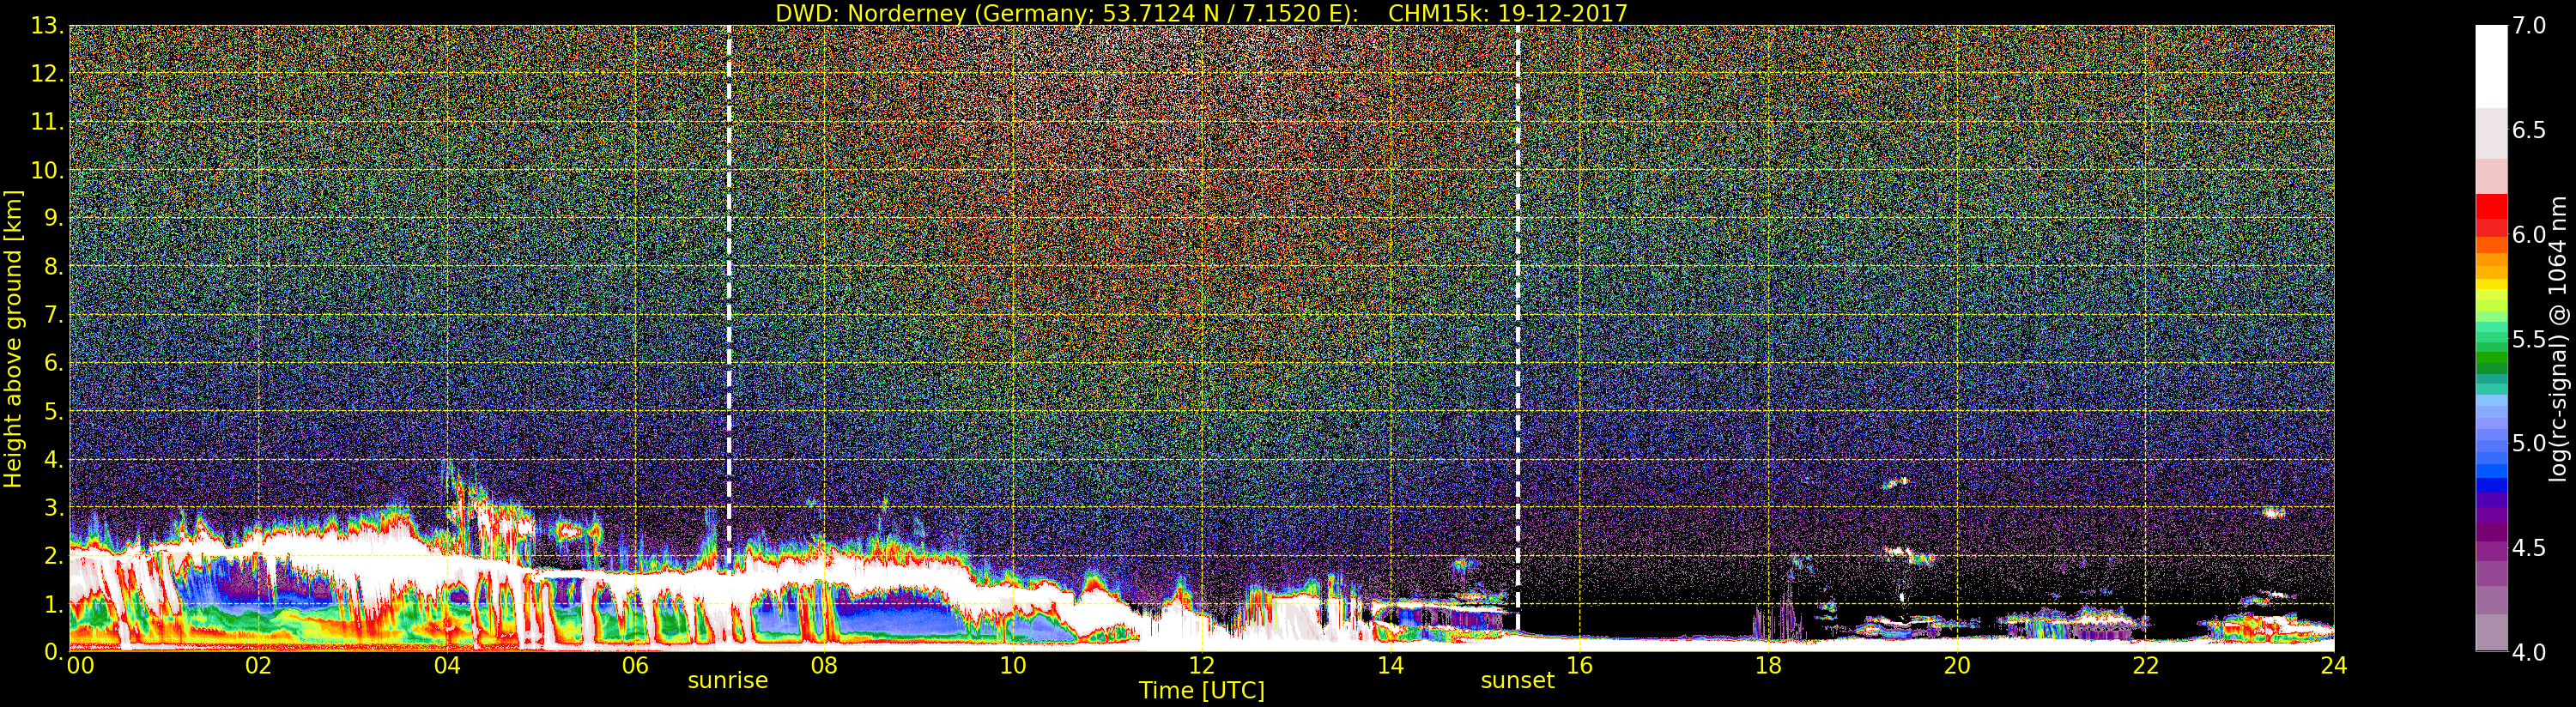Click the colorbar tick label '7.0'

(2529, 26)
